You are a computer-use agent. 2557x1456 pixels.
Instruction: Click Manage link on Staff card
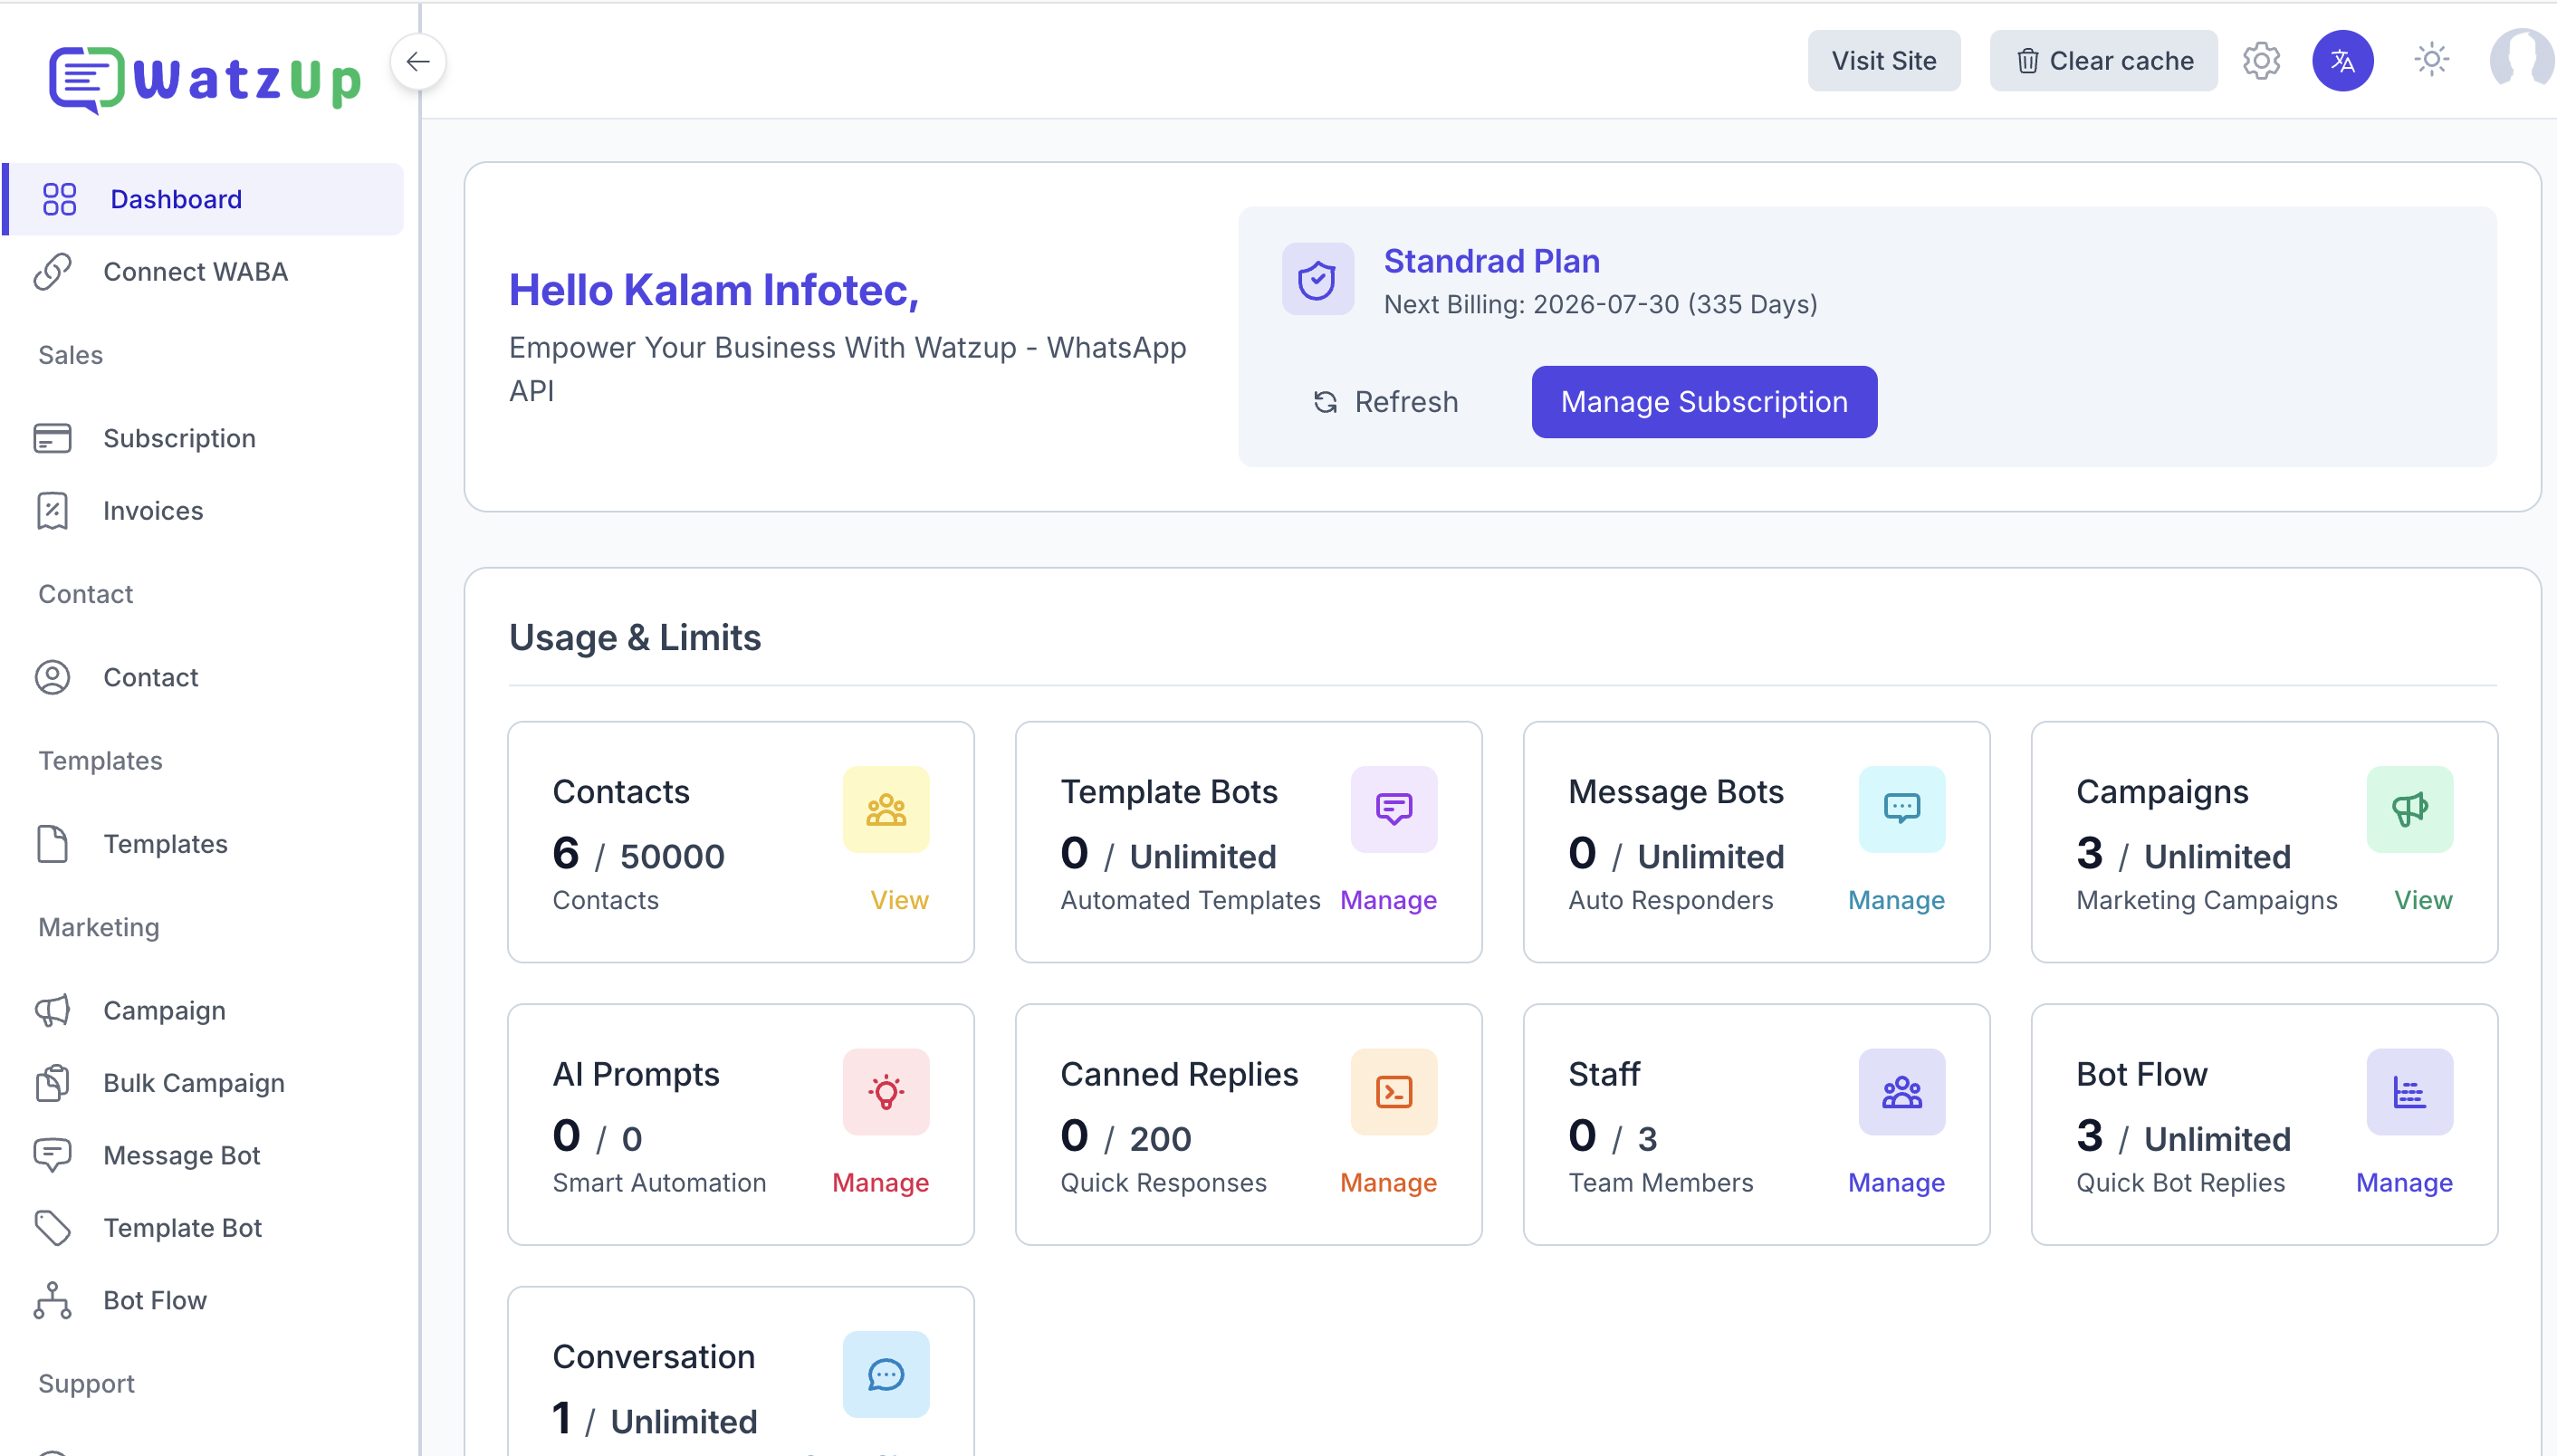[x=1896, y=1183]
